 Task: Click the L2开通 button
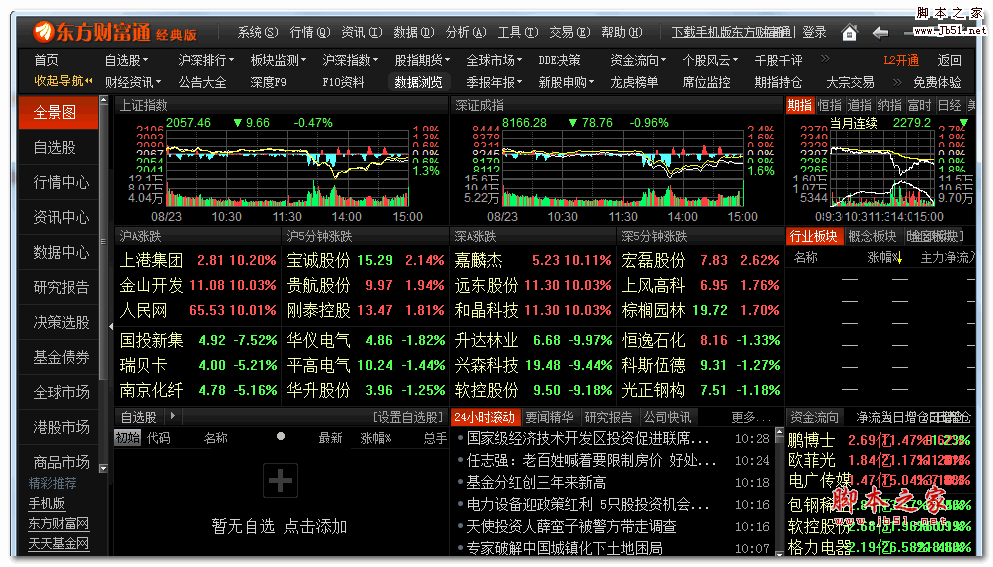coord(901,60)
